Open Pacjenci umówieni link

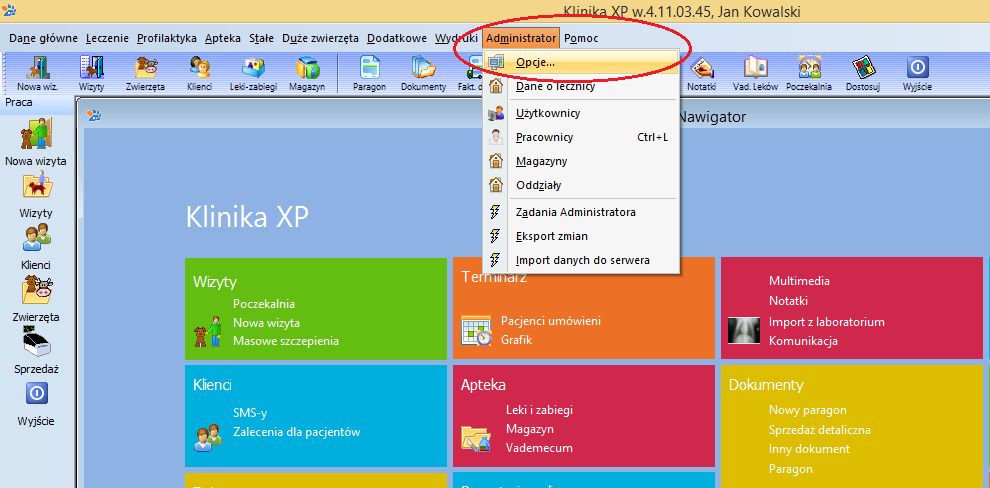[551, 321]
